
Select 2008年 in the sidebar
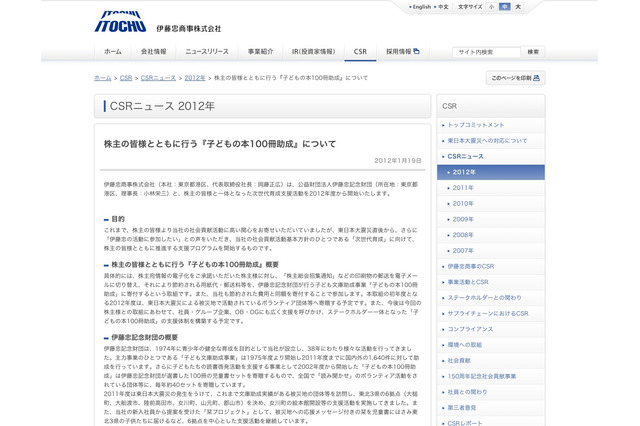tap(491, 235)
